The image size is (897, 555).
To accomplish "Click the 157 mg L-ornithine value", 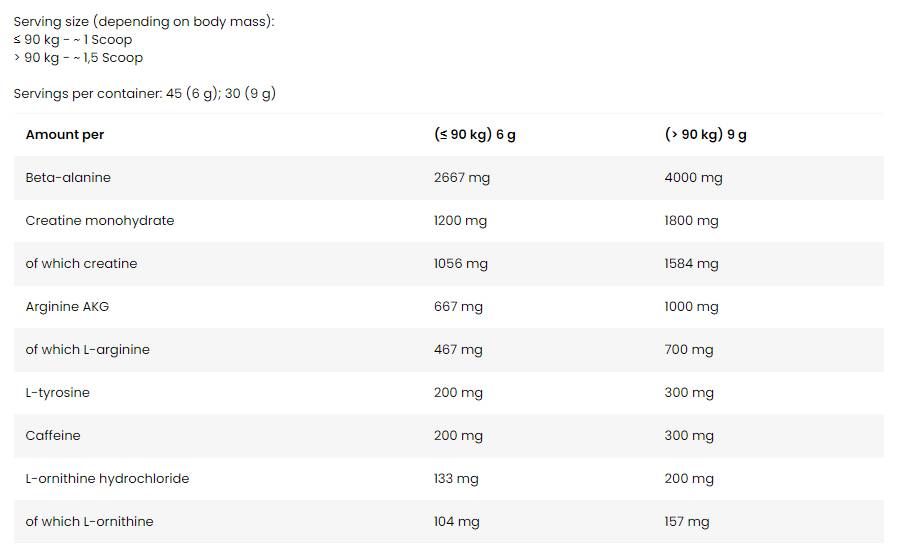I will (687, 522).
